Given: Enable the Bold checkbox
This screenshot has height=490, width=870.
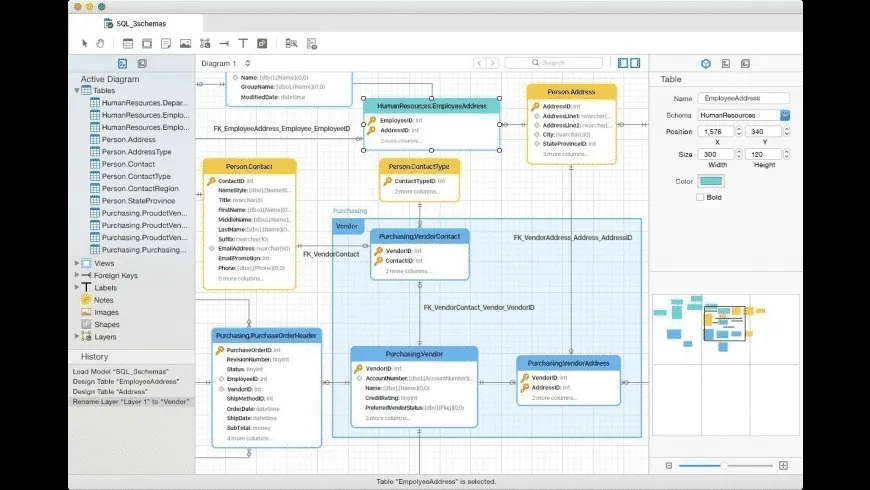Looking at the screenshot, I should point(700,197).
